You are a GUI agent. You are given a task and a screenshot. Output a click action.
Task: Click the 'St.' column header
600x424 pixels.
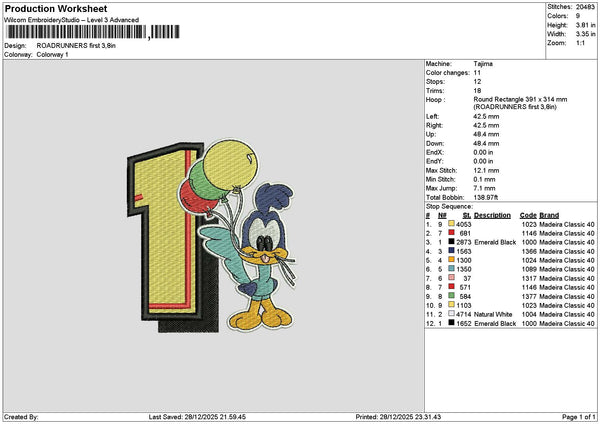(467, 215)
